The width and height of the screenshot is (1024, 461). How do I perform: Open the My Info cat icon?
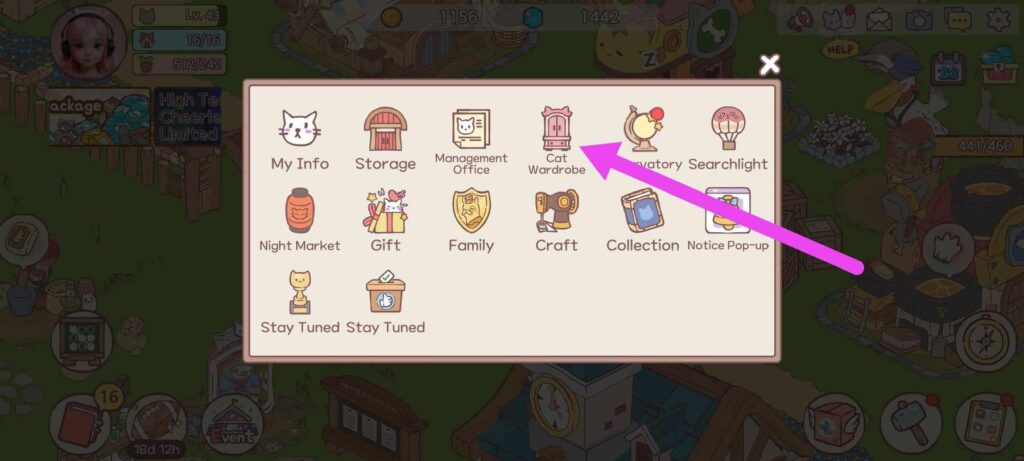coord(300,129)
